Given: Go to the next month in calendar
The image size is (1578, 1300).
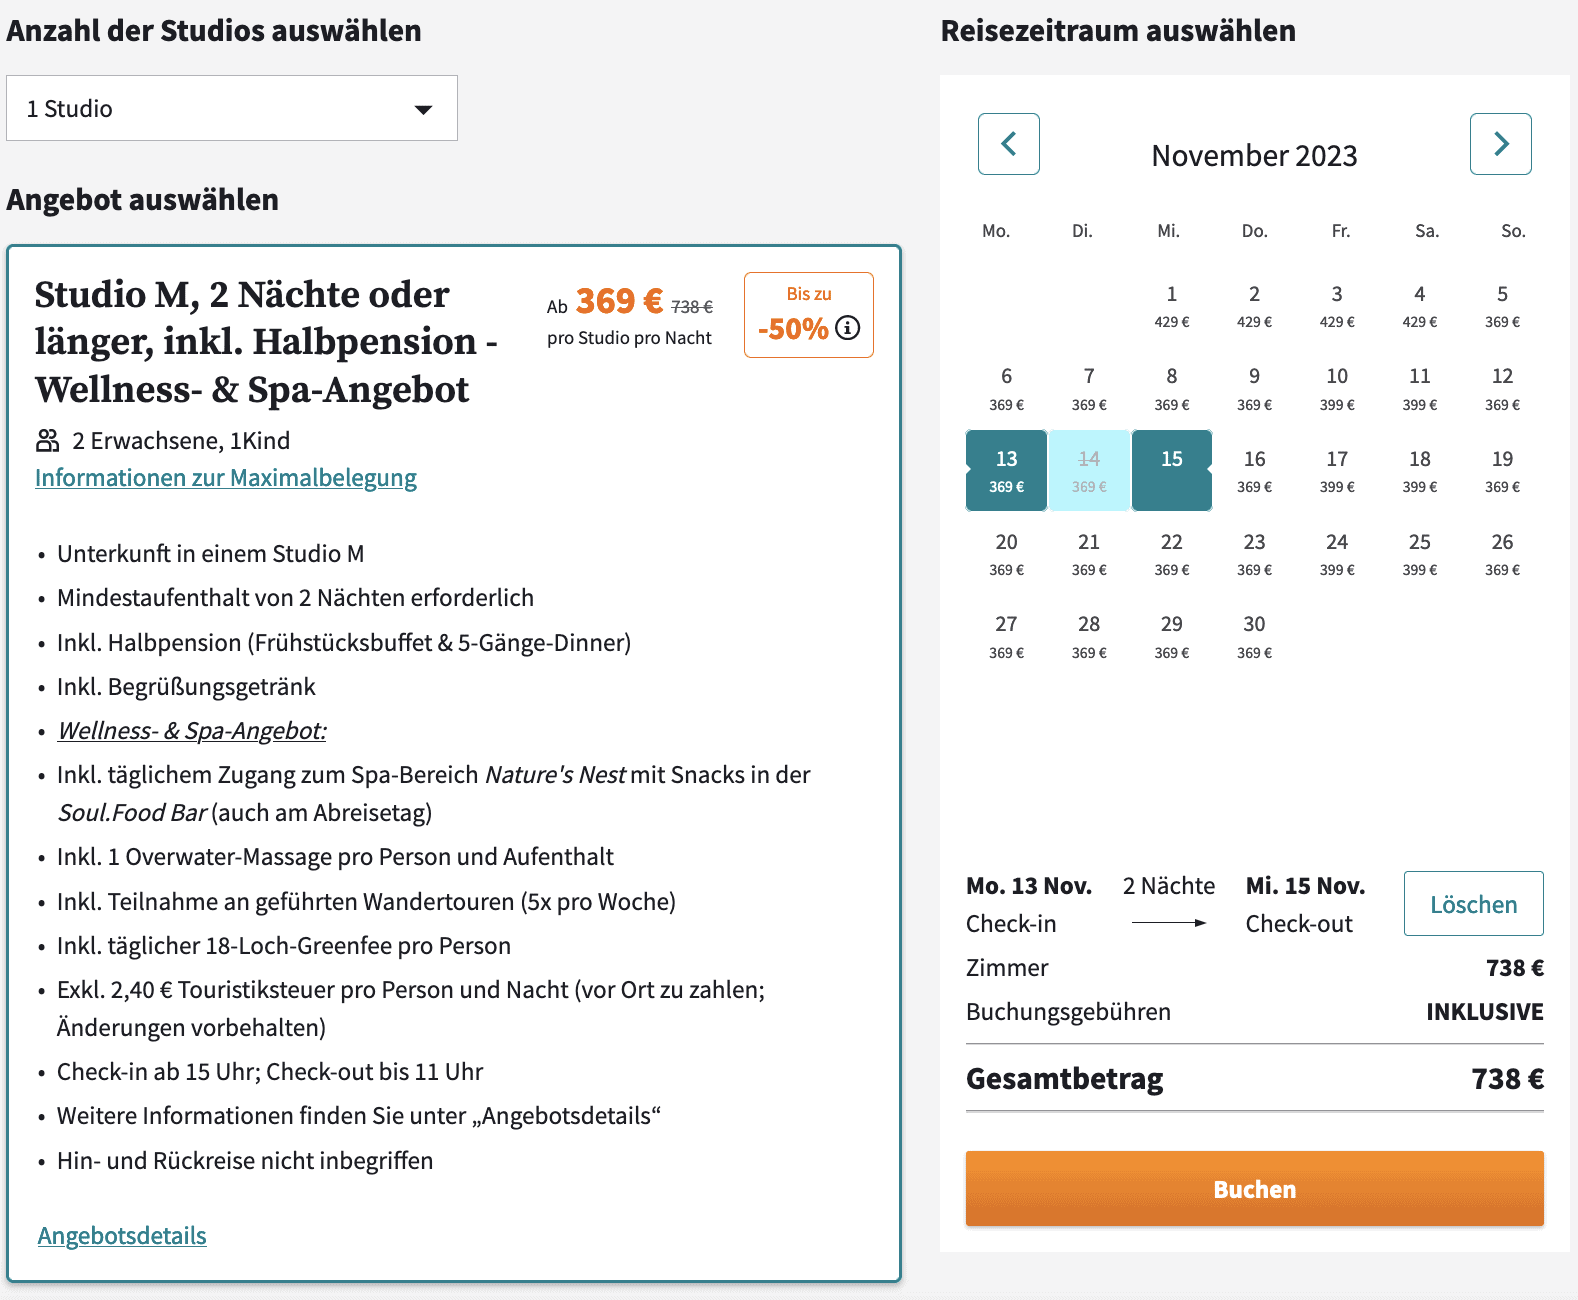Looking at the screenshot, I should point(1500,144).
